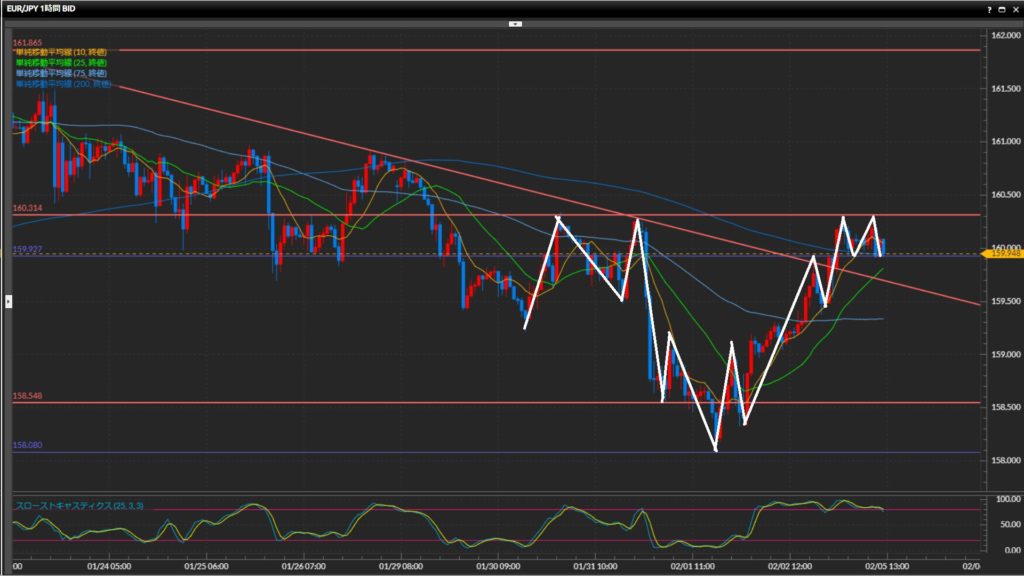
Task: Click the Slow Stochastics indicator label
Action: 79,506
